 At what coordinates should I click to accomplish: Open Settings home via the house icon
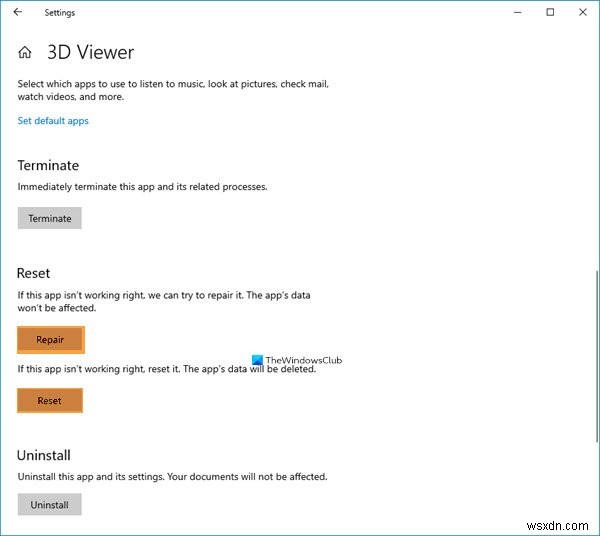[x=25, y=52]
